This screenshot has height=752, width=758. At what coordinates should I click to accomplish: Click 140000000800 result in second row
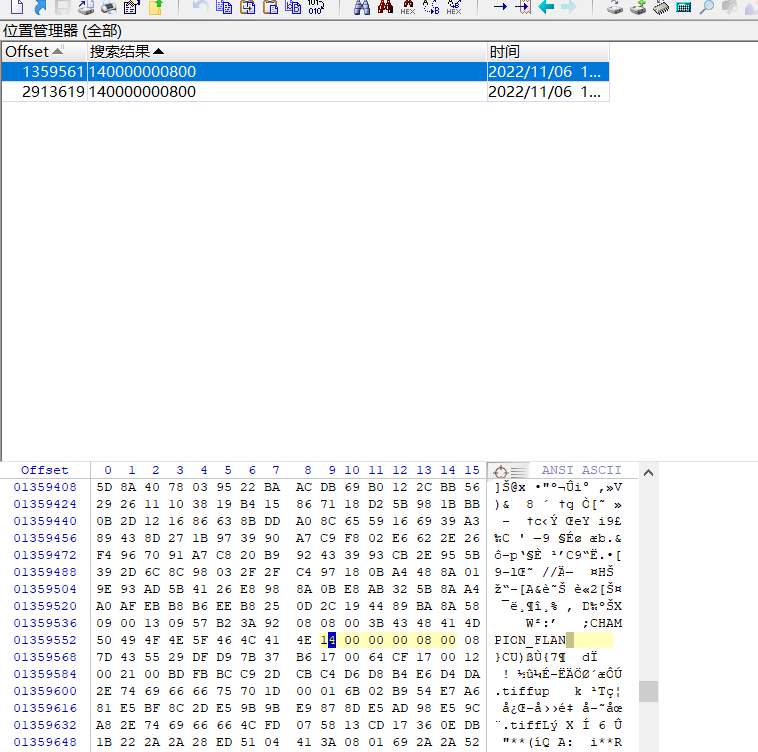tap(142, 91)
